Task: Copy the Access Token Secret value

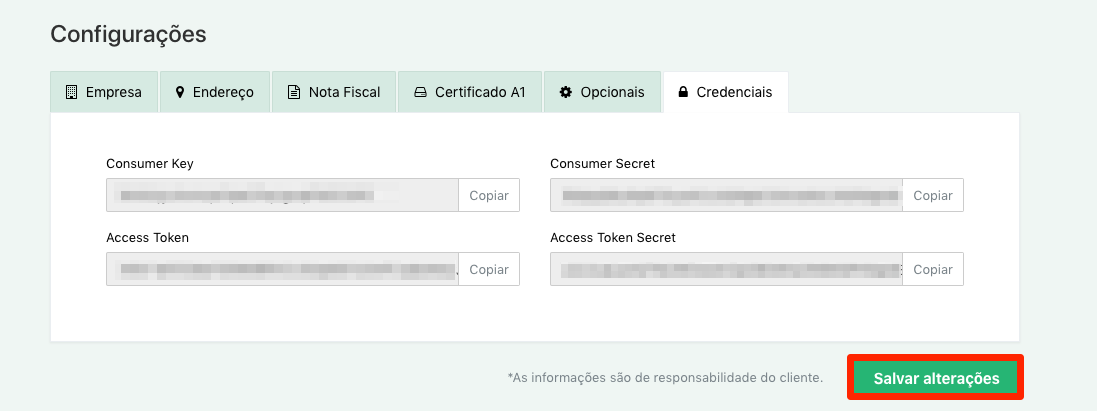Action: (x=933, y=269)
